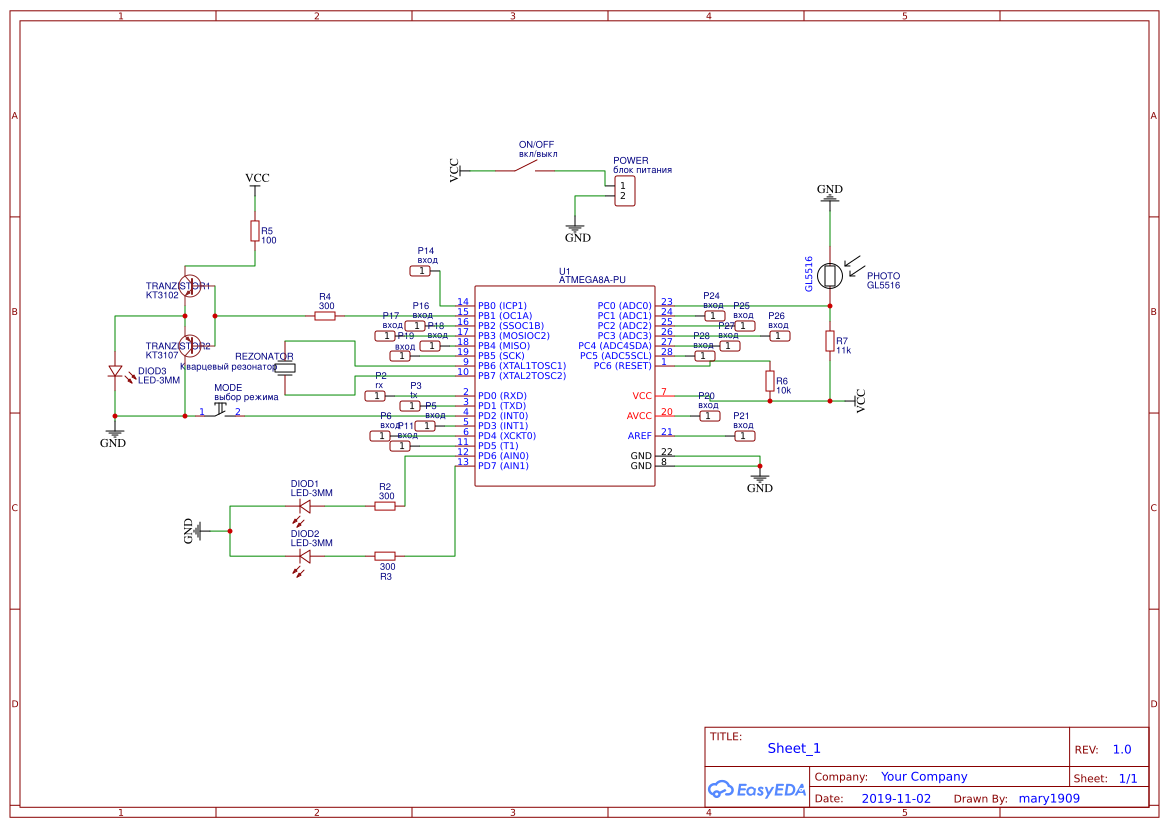The height and width of the screenshot is (828, 1169).
Task: Select the TRANZISTOR1 KT3102 transistor symbol
Action: 191,285
